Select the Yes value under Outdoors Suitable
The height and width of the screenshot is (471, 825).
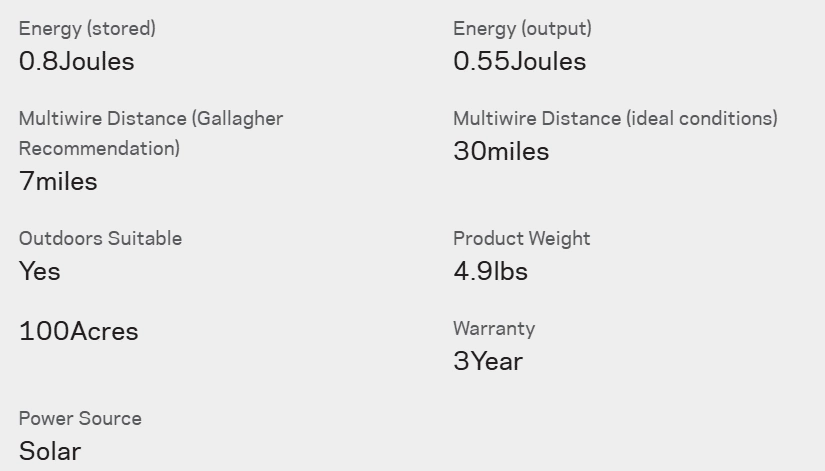point(40,272)
